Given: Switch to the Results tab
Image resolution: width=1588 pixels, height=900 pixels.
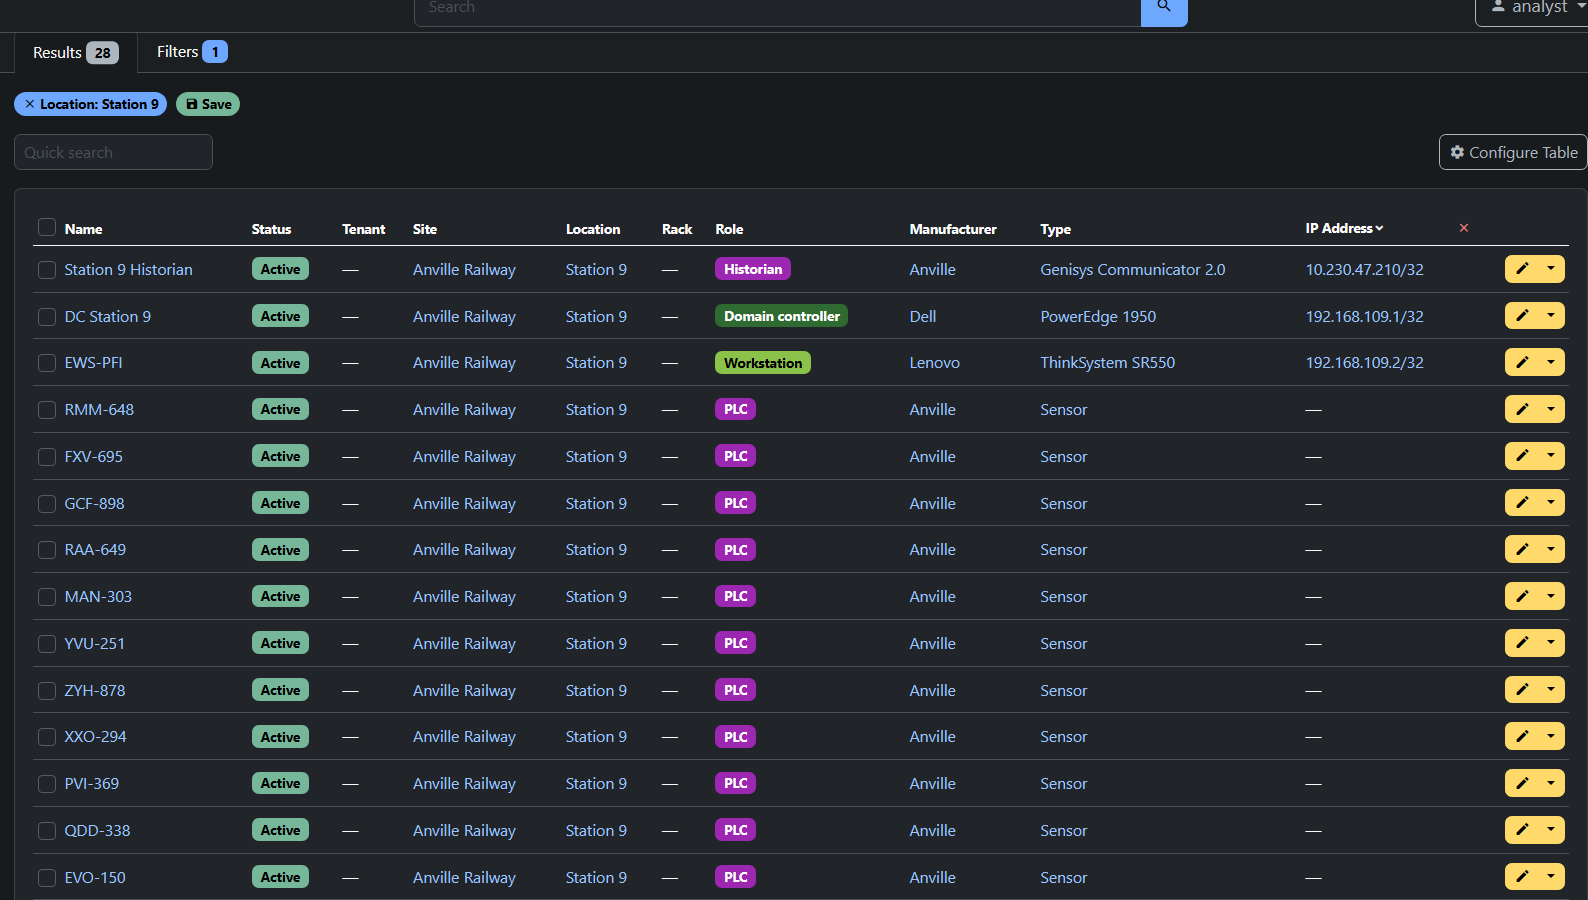Looking at the screenshot, I should coord(75,52).
